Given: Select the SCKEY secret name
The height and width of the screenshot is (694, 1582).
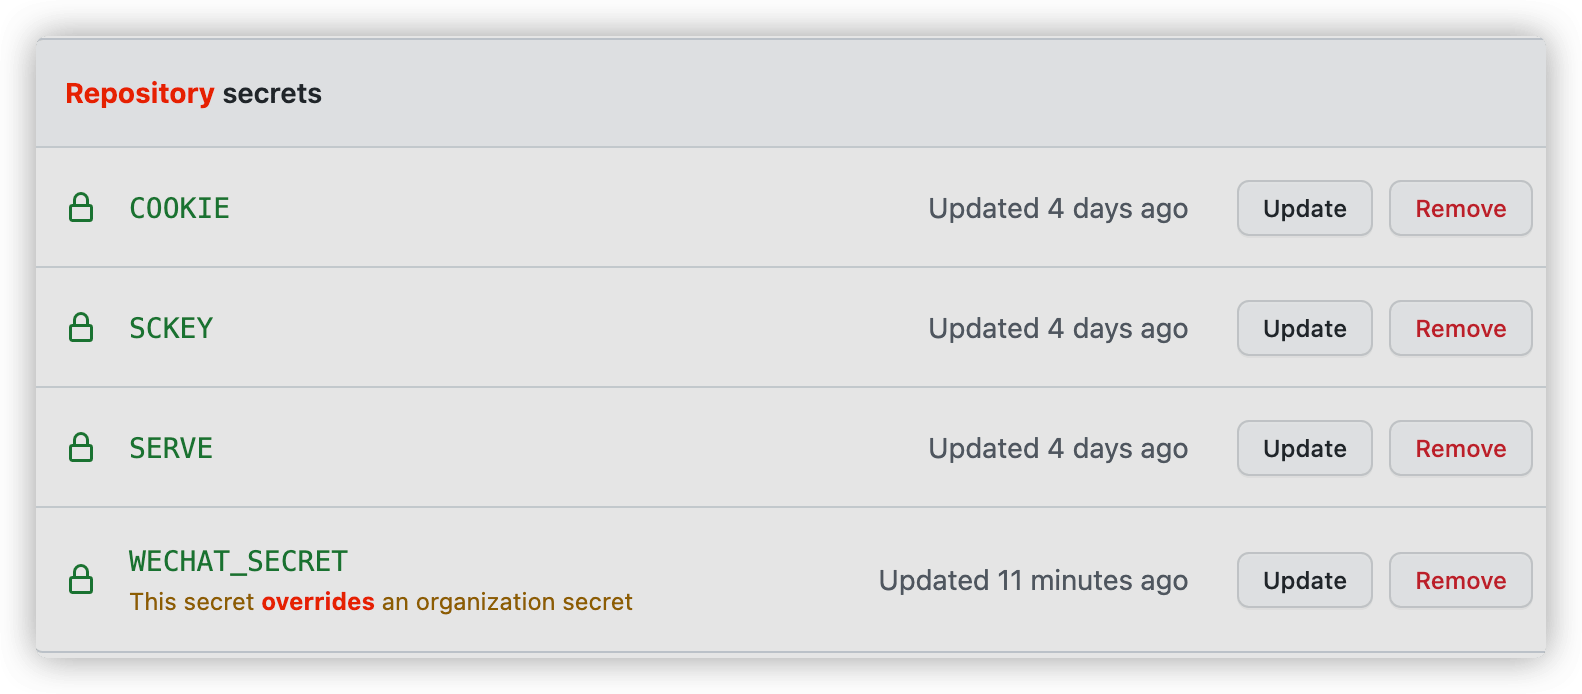Looking at the screenshot, I should (x=171, y=328).
